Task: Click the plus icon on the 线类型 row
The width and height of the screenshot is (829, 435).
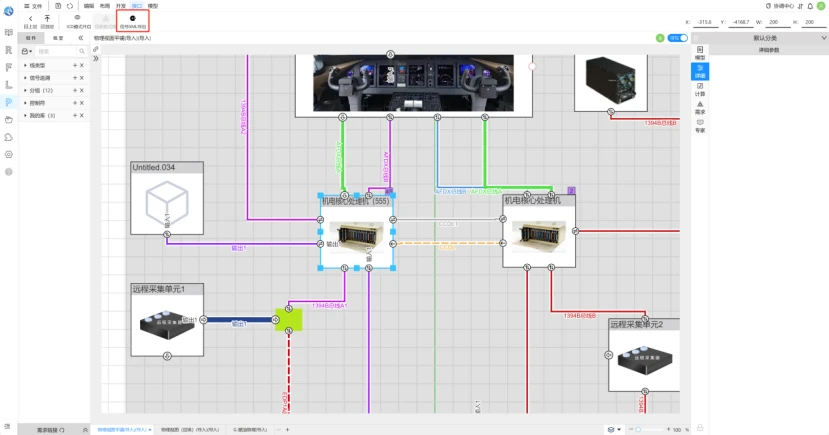Action: tap(75, 66)
